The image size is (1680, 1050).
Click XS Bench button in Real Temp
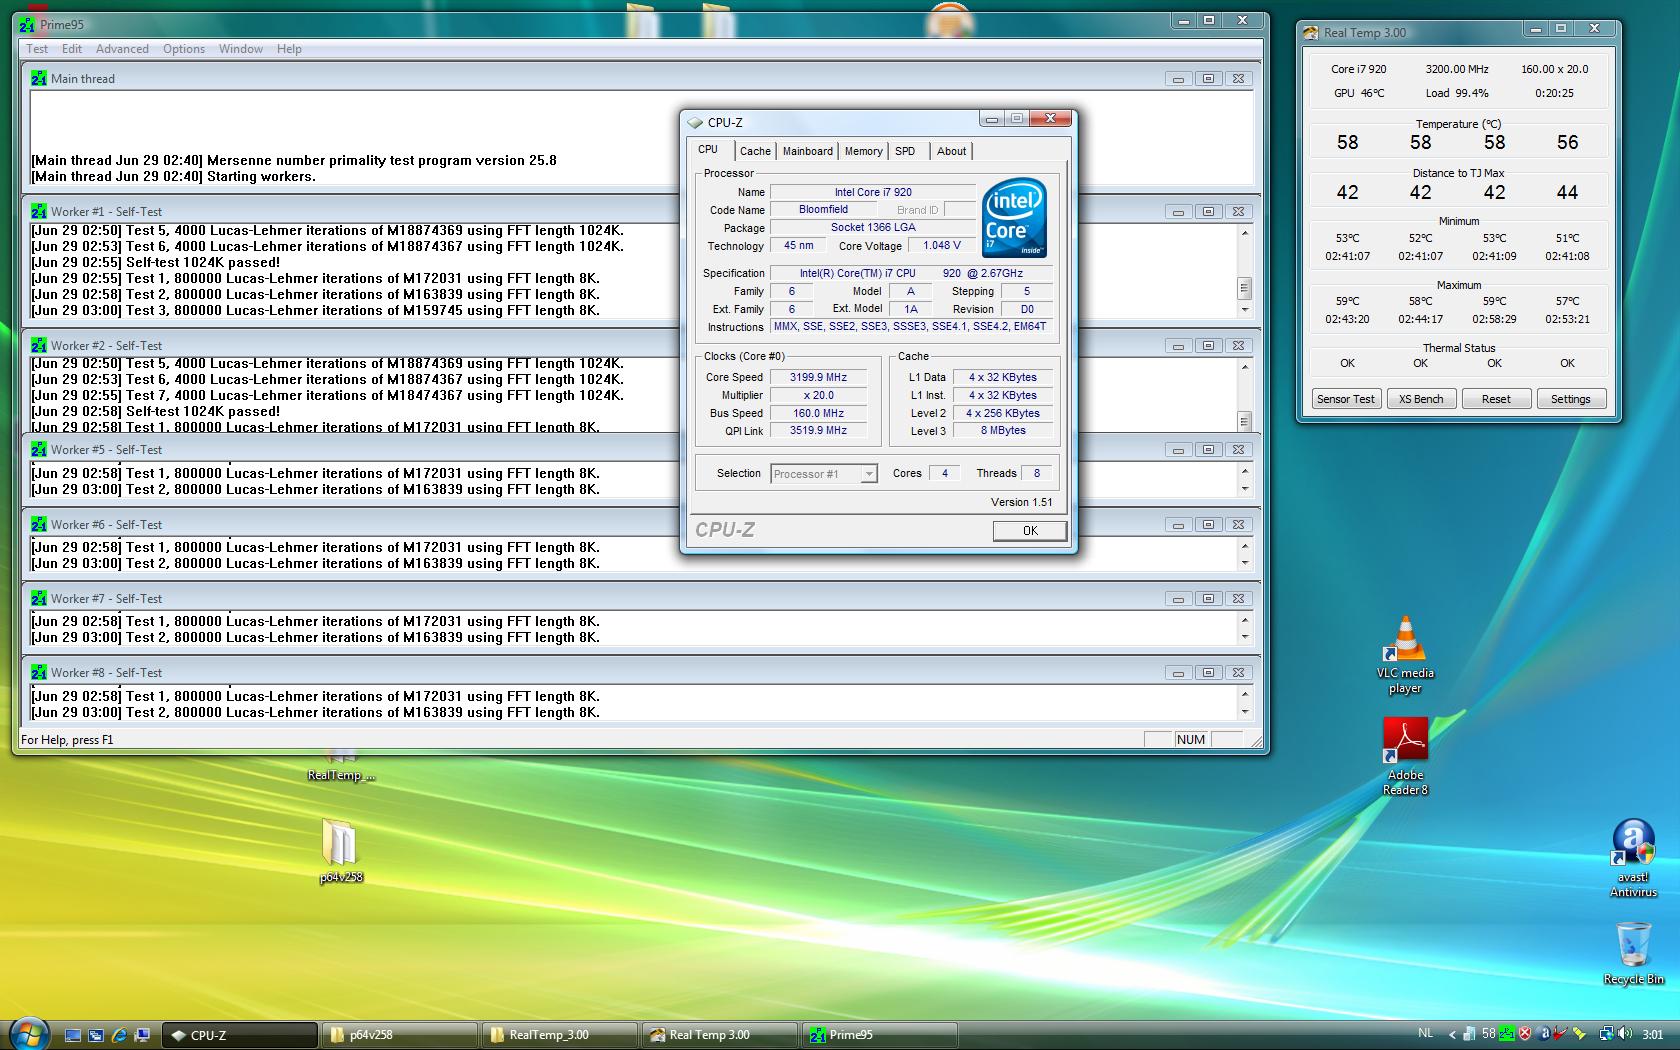coord(1420,398)
